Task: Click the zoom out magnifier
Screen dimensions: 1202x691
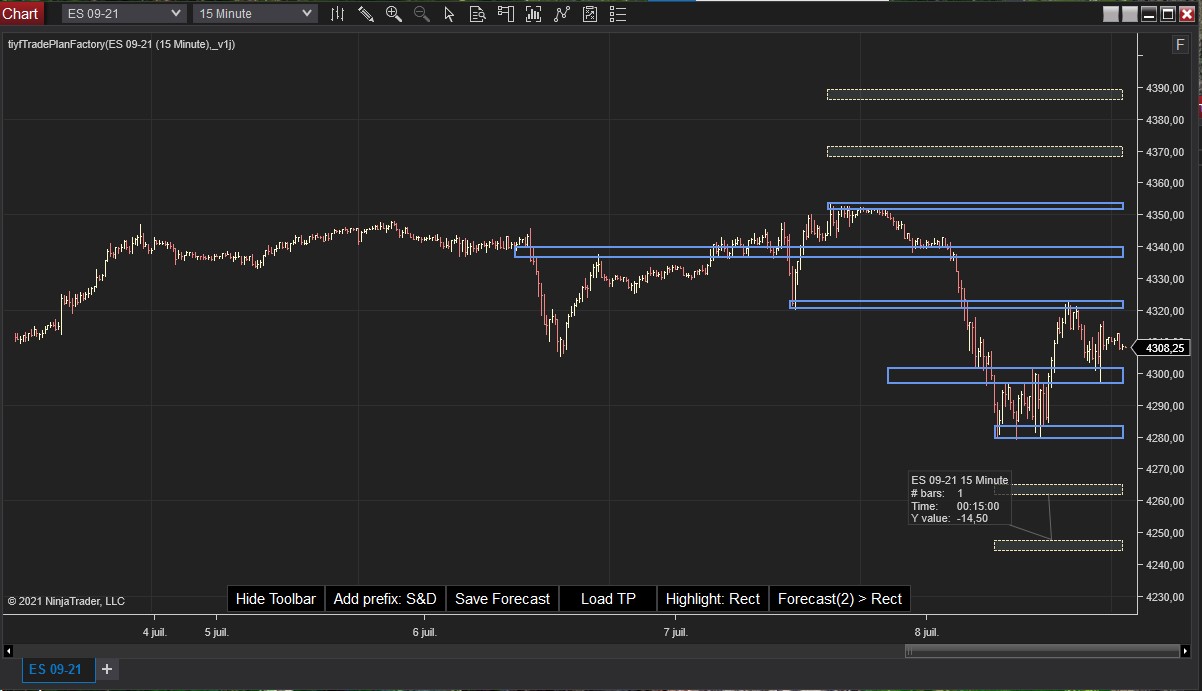Action: 422,14
